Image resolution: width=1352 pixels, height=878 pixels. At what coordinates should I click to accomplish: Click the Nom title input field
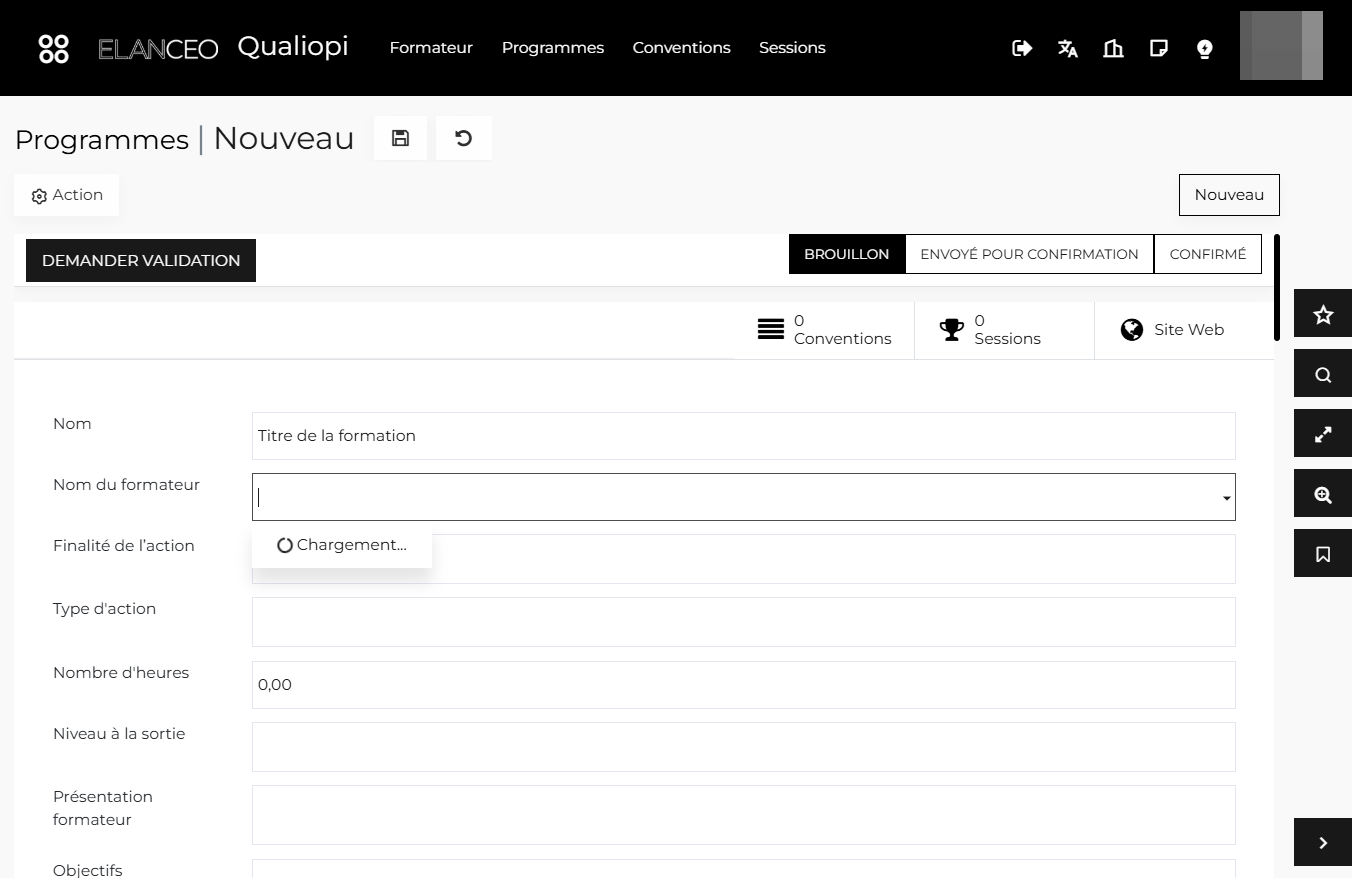[744, 436]
